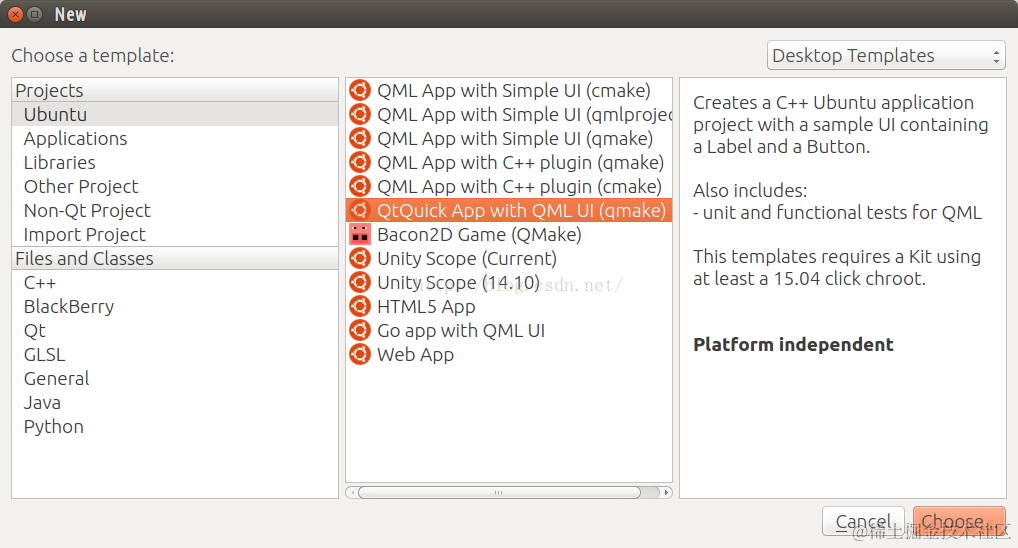The width and height of the screenshot is (1018, 548).
Task: Select QML App with Simple UI (cmake) template
Action: click(509, 90)
